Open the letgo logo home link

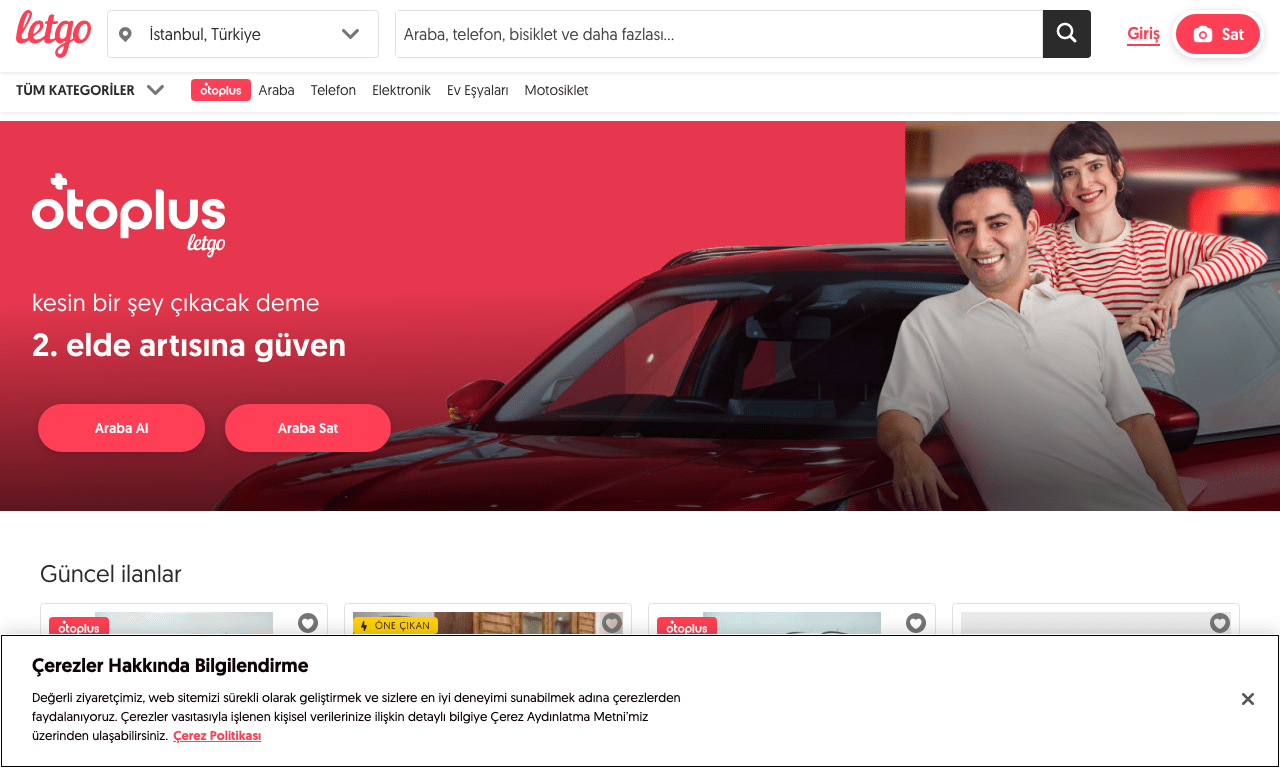54,34
